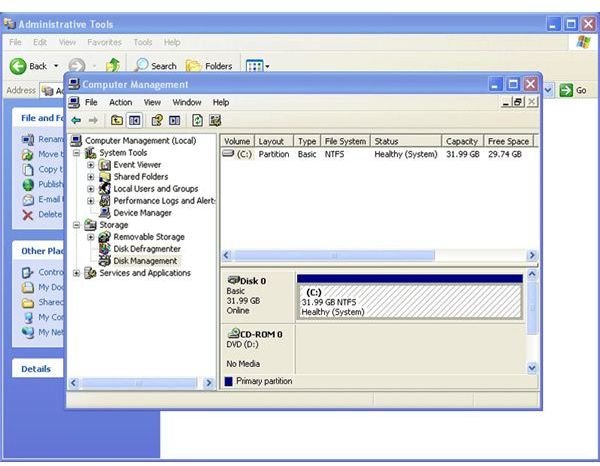Open Back history dropdown arrow in Administrative Tools

[56, 66]
